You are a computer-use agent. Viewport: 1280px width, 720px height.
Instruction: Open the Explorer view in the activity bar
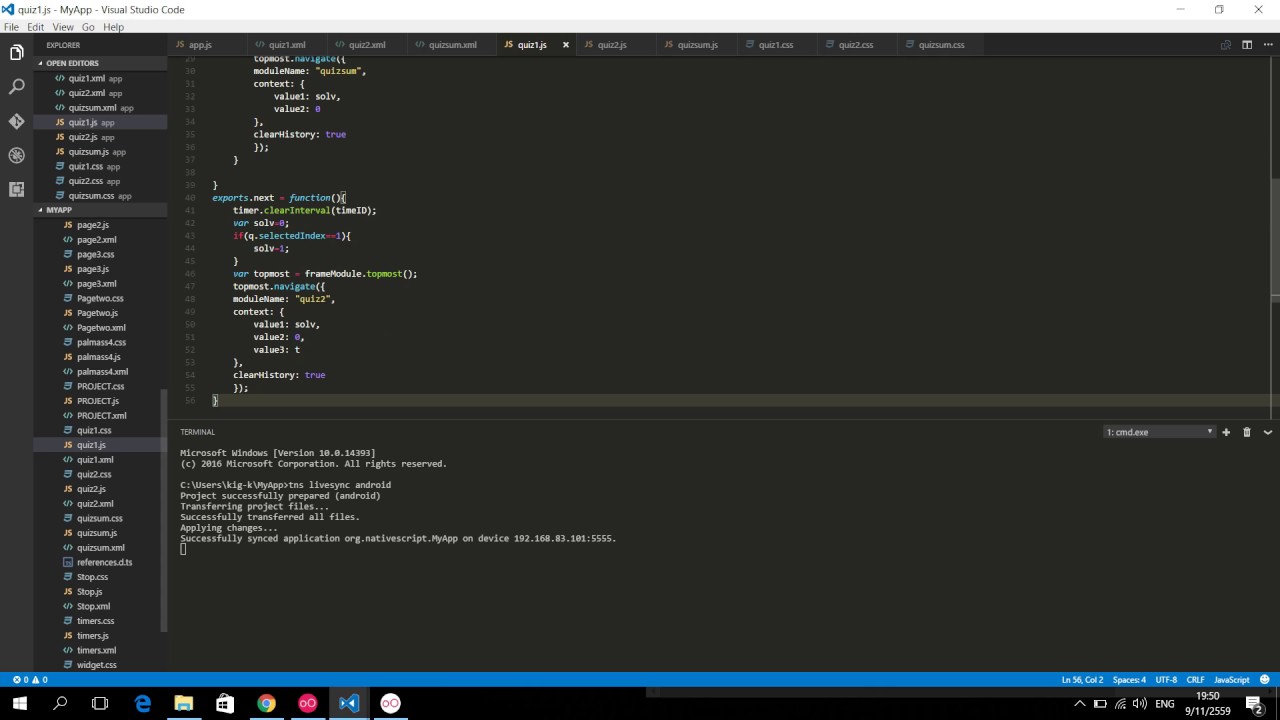coord(16,52)
